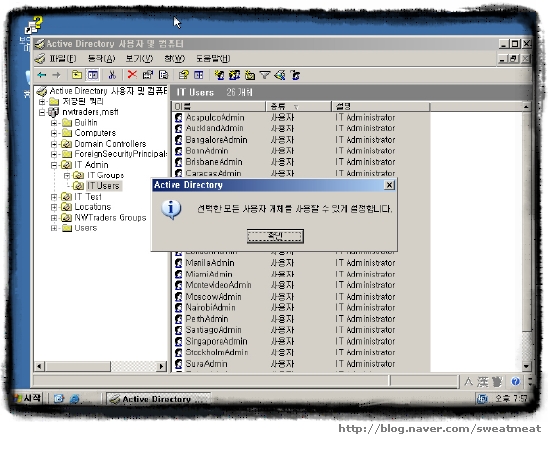The width and height of the screenshot is (548, 450).
Task: Select the ManilaAdmin user row
Action: coord(301,263)
